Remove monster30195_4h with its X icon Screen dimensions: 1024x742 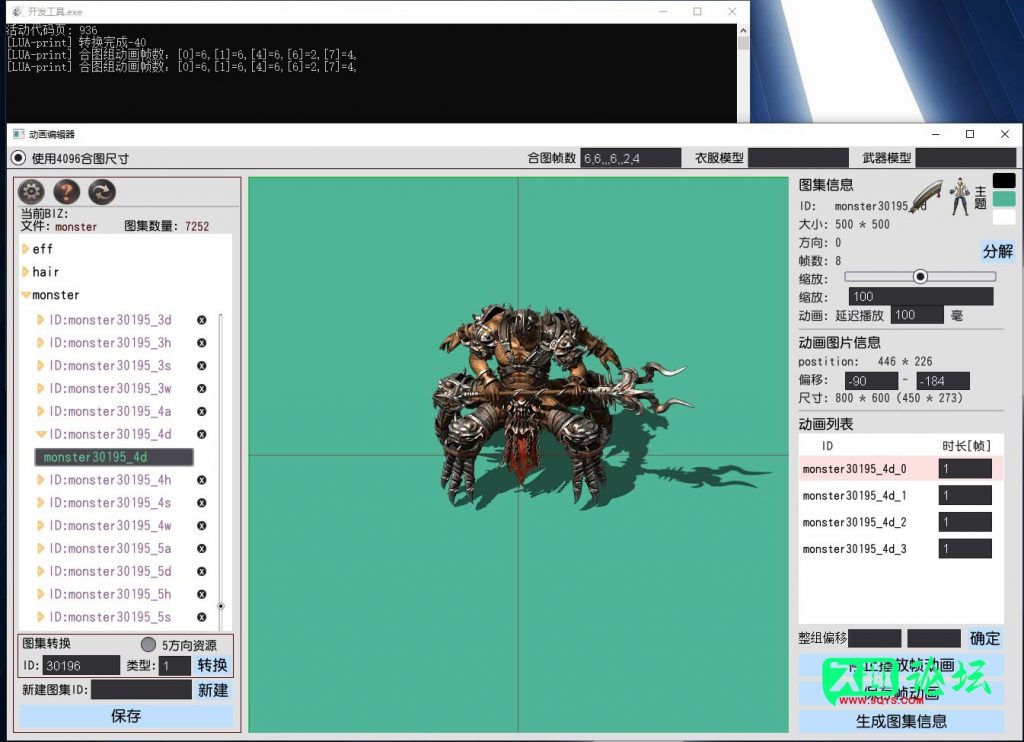pos(202,480)
